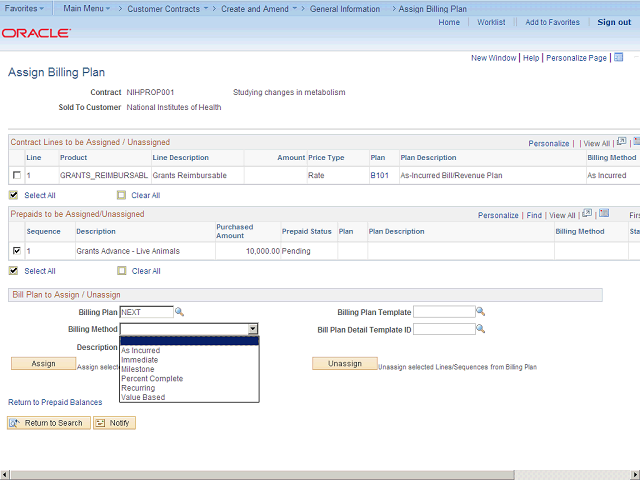Click the Billing Plan text field
Screen dimensions: 640x480
146,312
